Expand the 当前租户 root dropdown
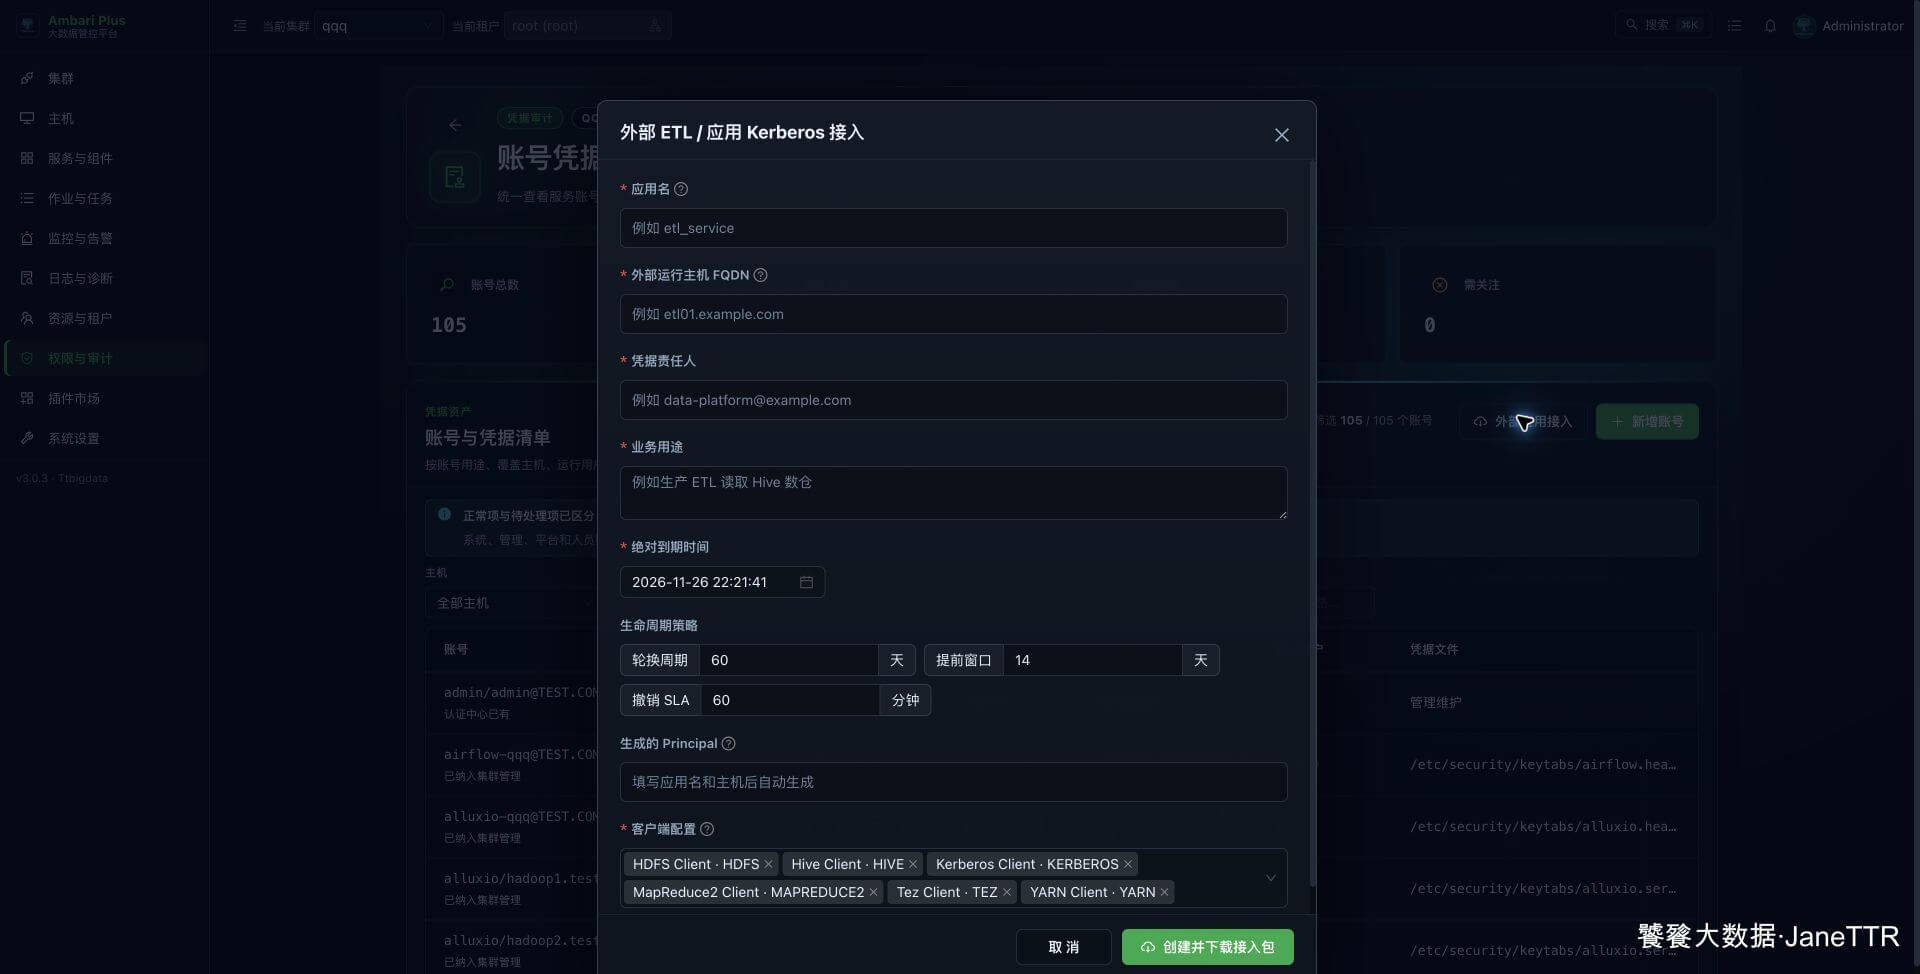The image size is (1920, 974). click(x=587, y=26)
